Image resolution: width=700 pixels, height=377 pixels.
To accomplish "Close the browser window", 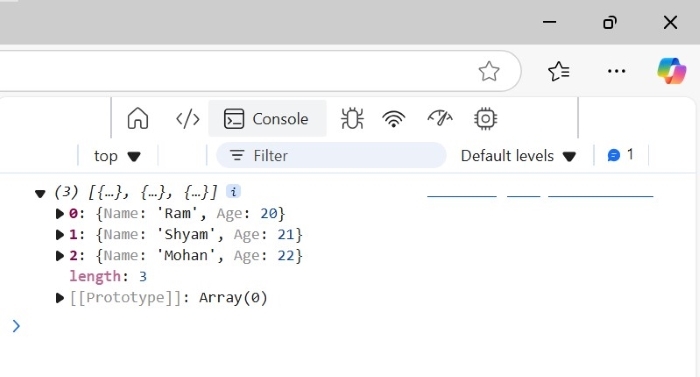I will (670, 22).
